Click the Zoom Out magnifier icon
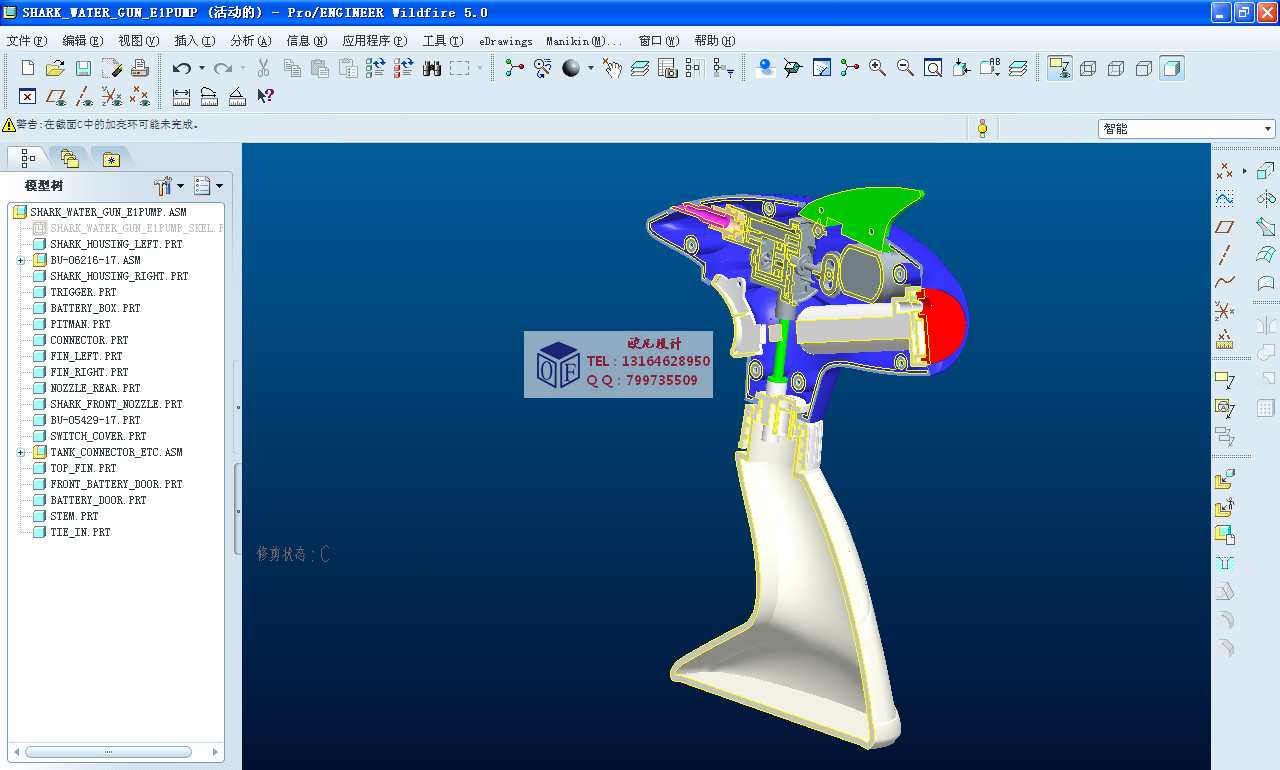This screenshot has height=770, width=1280. point(906,68)
